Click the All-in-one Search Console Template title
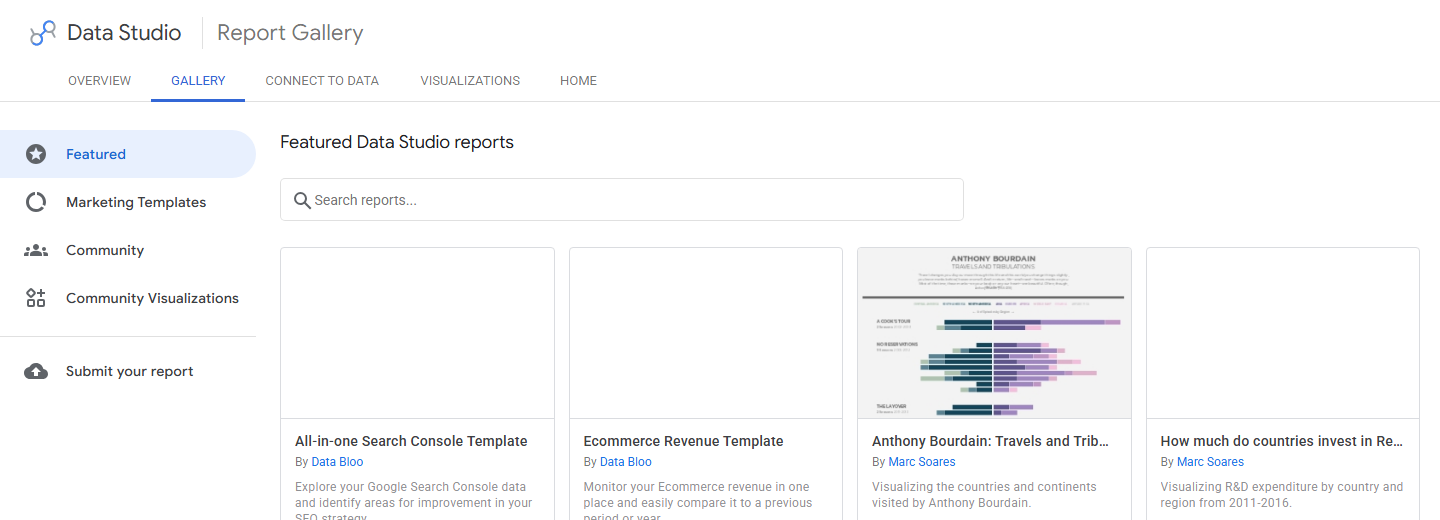 (x=411, y=441)
